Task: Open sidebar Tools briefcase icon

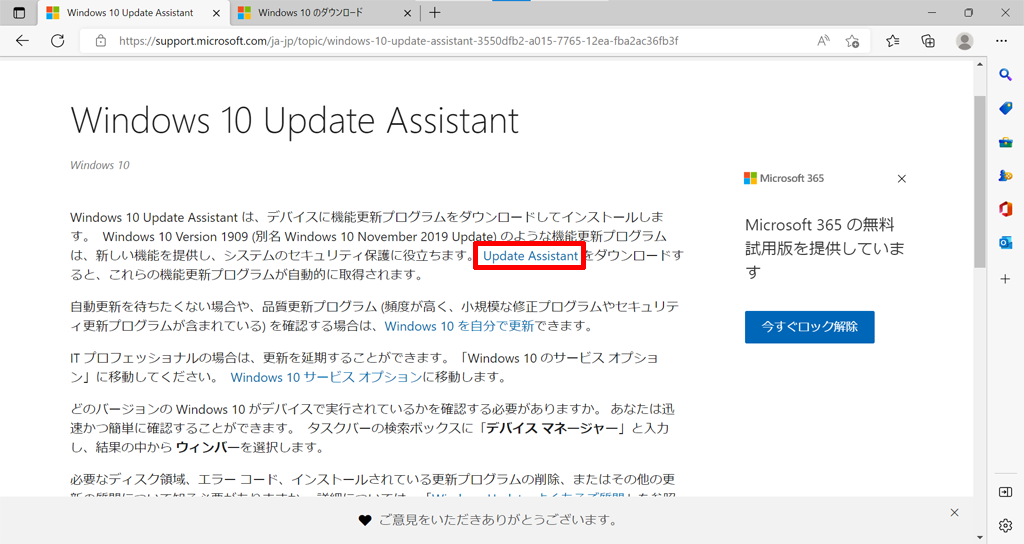Action: pyautogui.click(x=1006, y=142)
